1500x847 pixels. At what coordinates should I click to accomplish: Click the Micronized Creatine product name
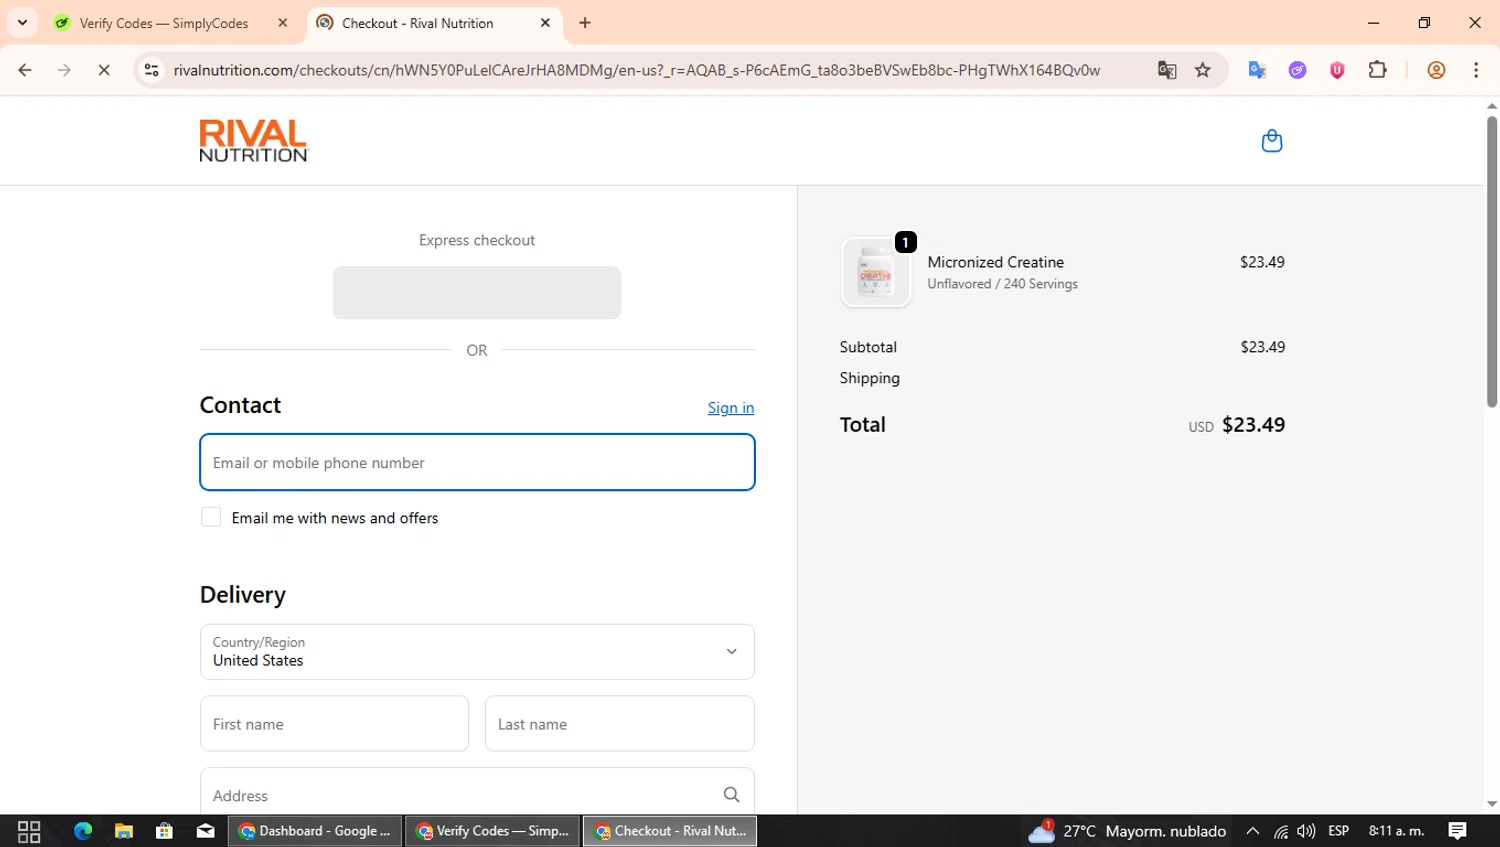(x=995, y=262)
